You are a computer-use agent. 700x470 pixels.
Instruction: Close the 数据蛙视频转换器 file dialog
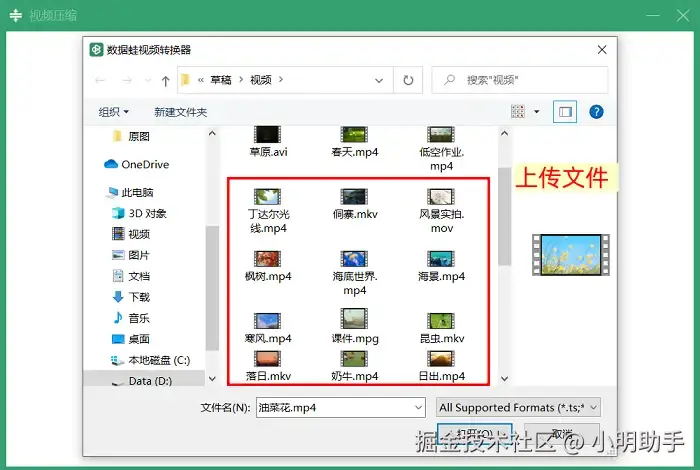pyautogui.click(x=602, y=50)
